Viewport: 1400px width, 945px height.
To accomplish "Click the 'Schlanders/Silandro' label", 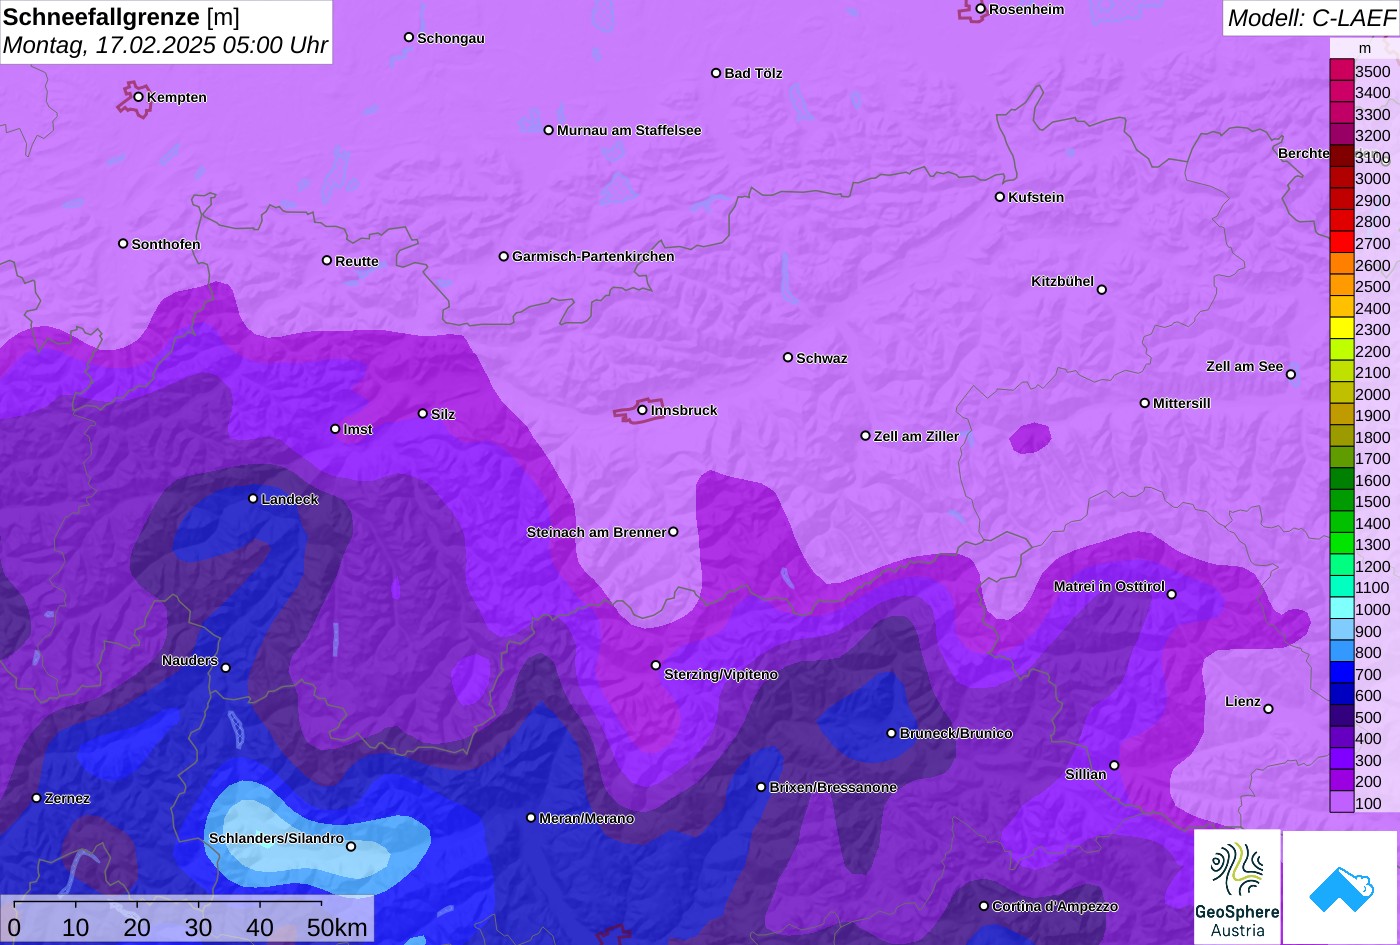I will (276, 838).
